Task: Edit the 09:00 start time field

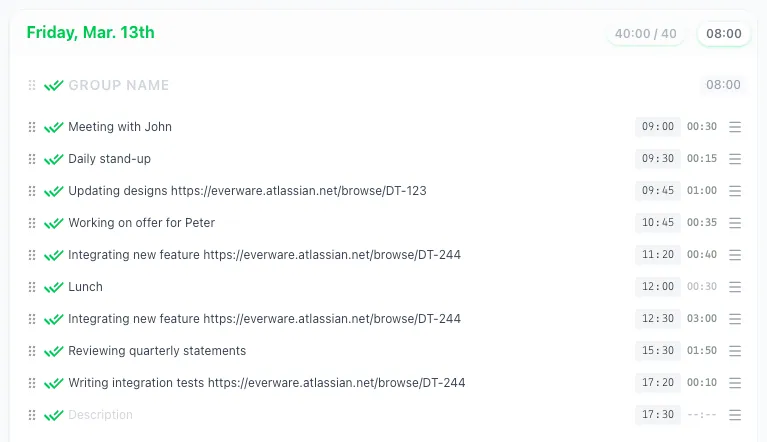Action: (657, 127)
